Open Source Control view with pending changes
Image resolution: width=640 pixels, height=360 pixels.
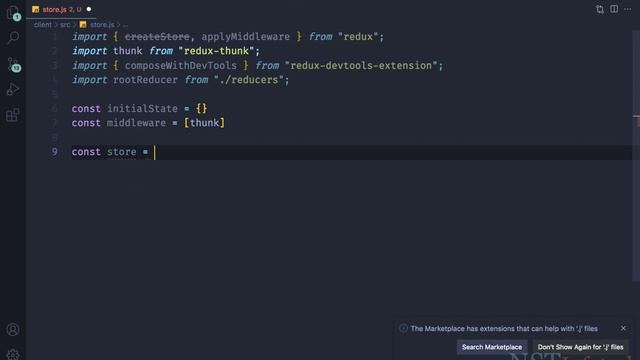pos(13,64)
